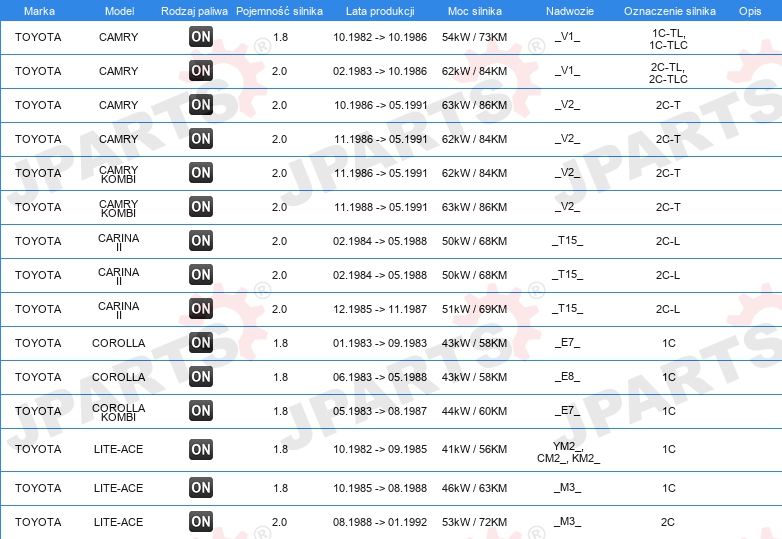The image size is (782, 539).
Task: Click the 54kW / 73KM power cell
Action: (474, 37)
